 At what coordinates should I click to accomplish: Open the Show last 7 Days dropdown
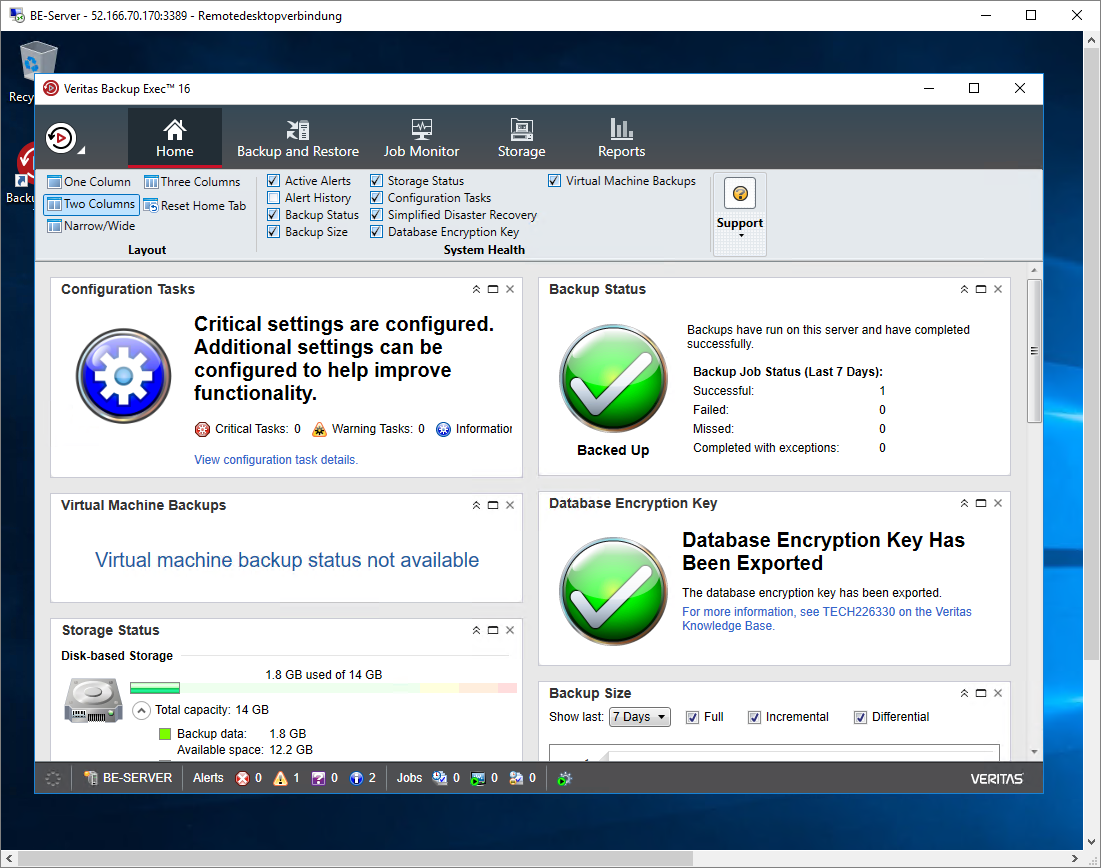[640, 717]
